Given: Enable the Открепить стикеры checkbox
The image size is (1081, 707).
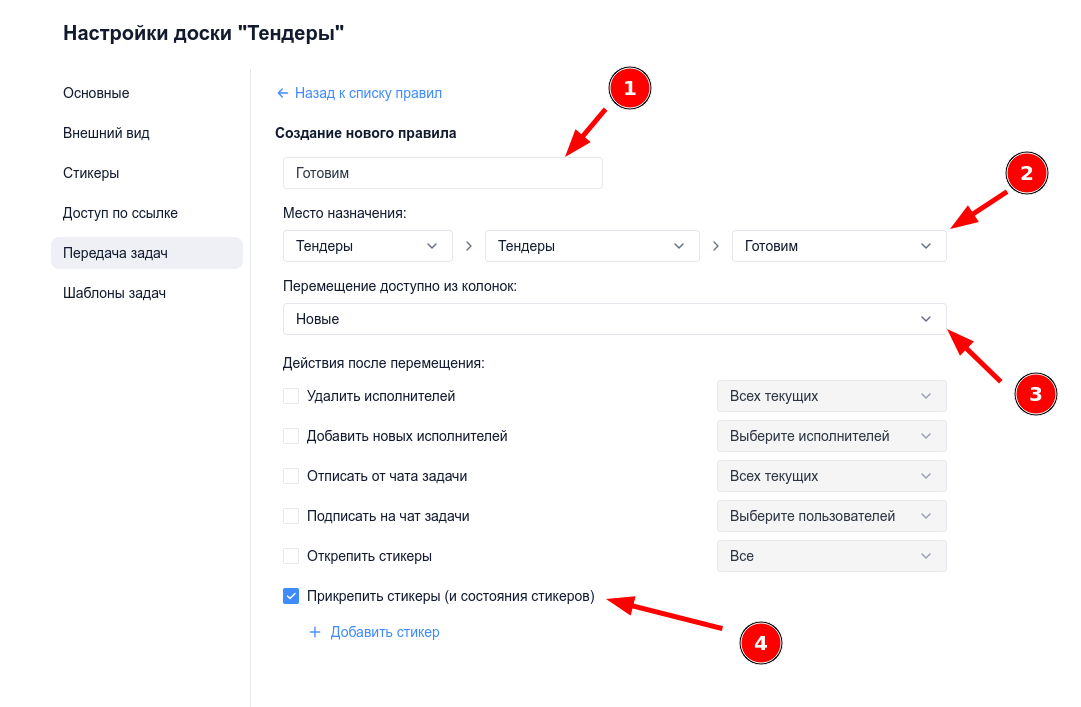Looking at the screenshot, I should click(x=291, y=555).
